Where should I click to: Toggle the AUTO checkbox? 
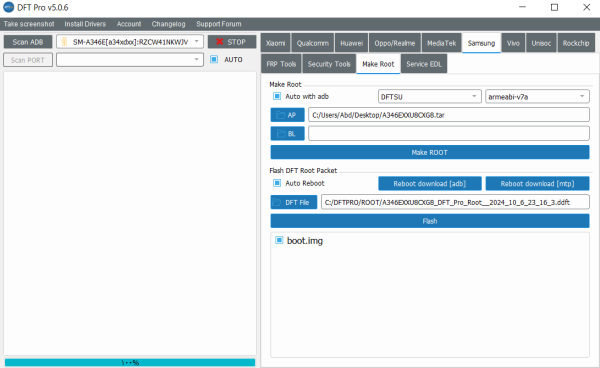(x=214, y=59)
